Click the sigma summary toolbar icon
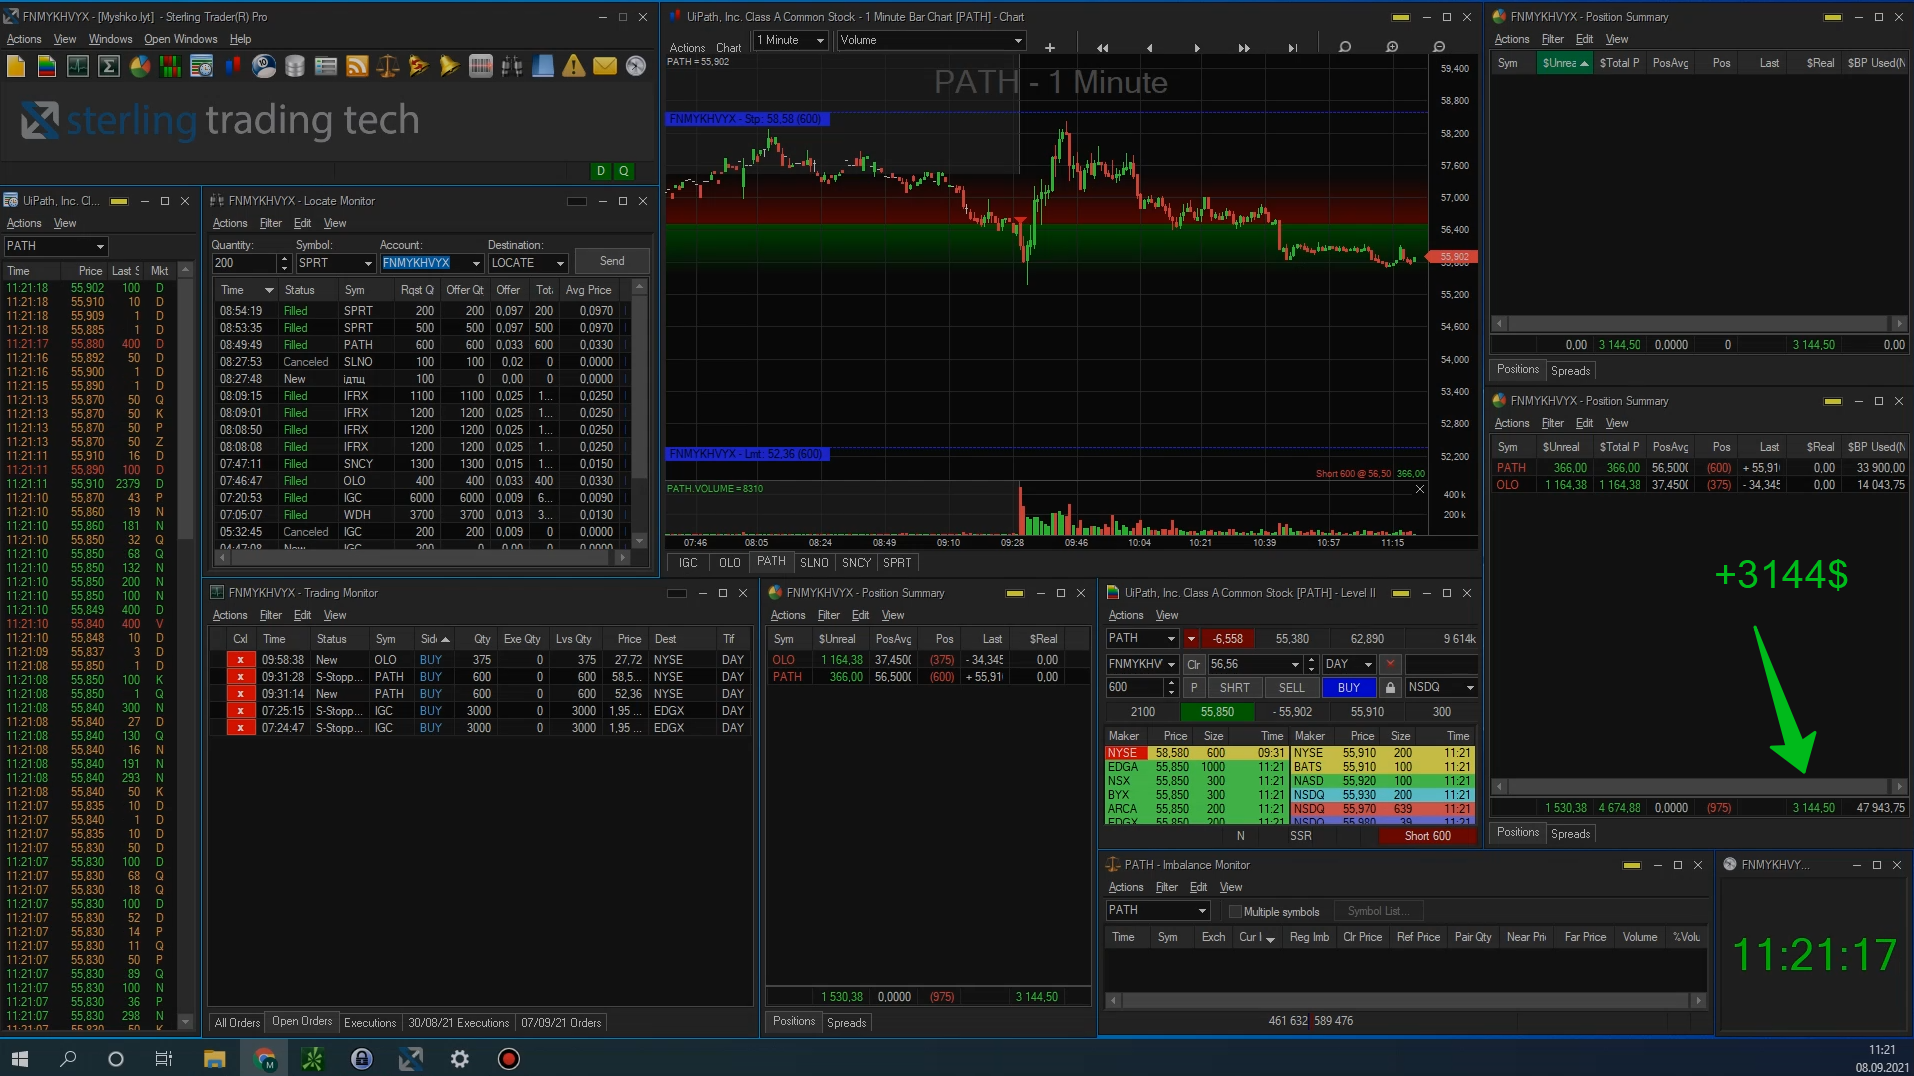 pos(109,67)
